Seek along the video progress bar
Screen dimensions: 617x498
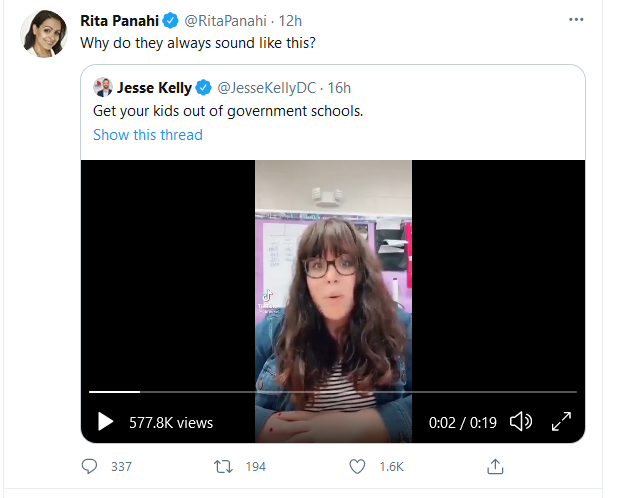point(332,391)
